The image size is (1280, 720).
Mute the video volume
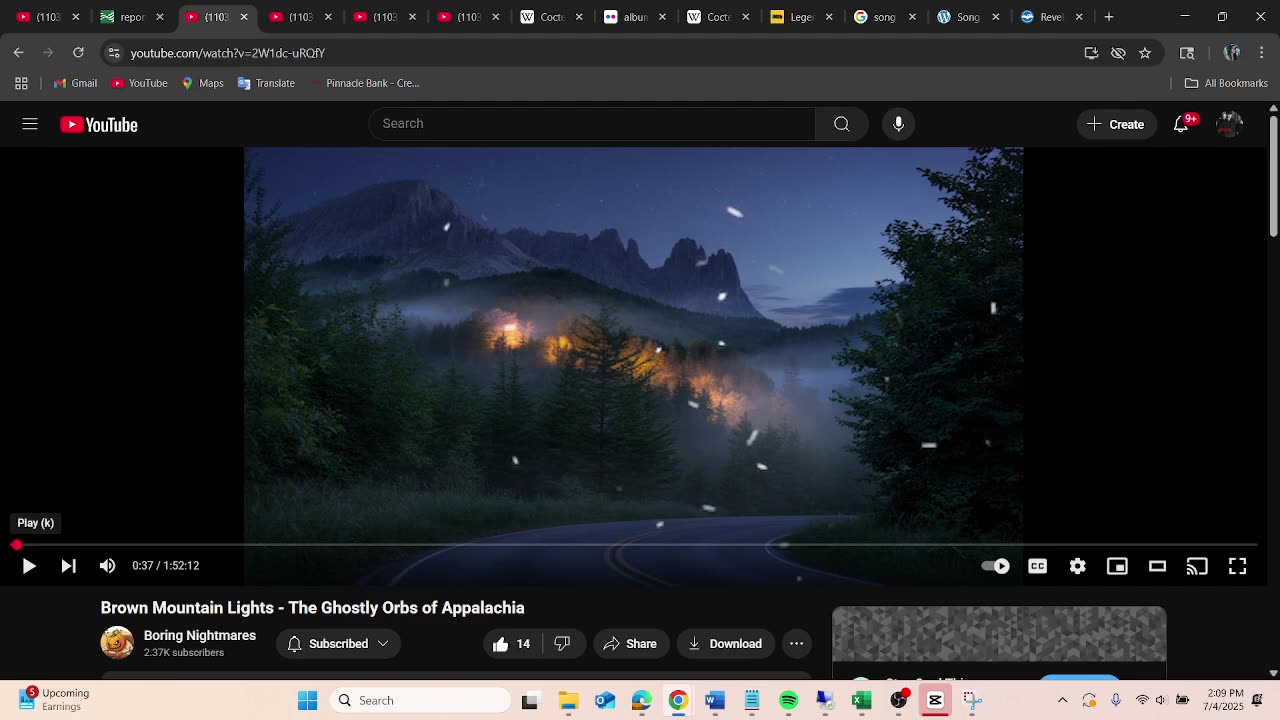click(x=108, y=566)
